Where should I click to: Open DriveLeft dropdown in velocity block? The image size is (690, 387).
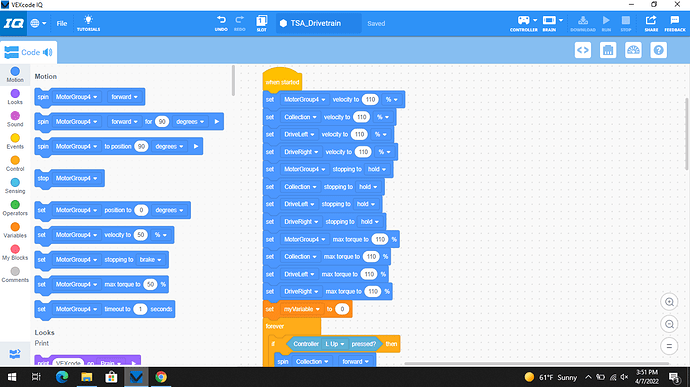point(299,134)
